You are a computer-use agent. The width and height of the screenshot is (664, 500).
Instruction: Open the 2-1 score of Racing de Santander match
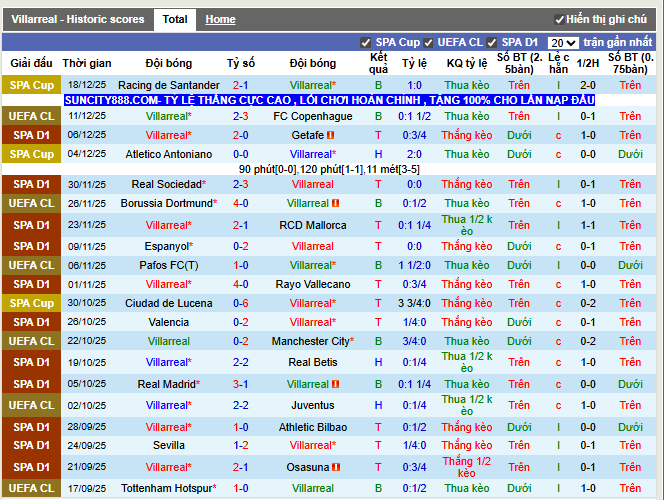point(241,85)
